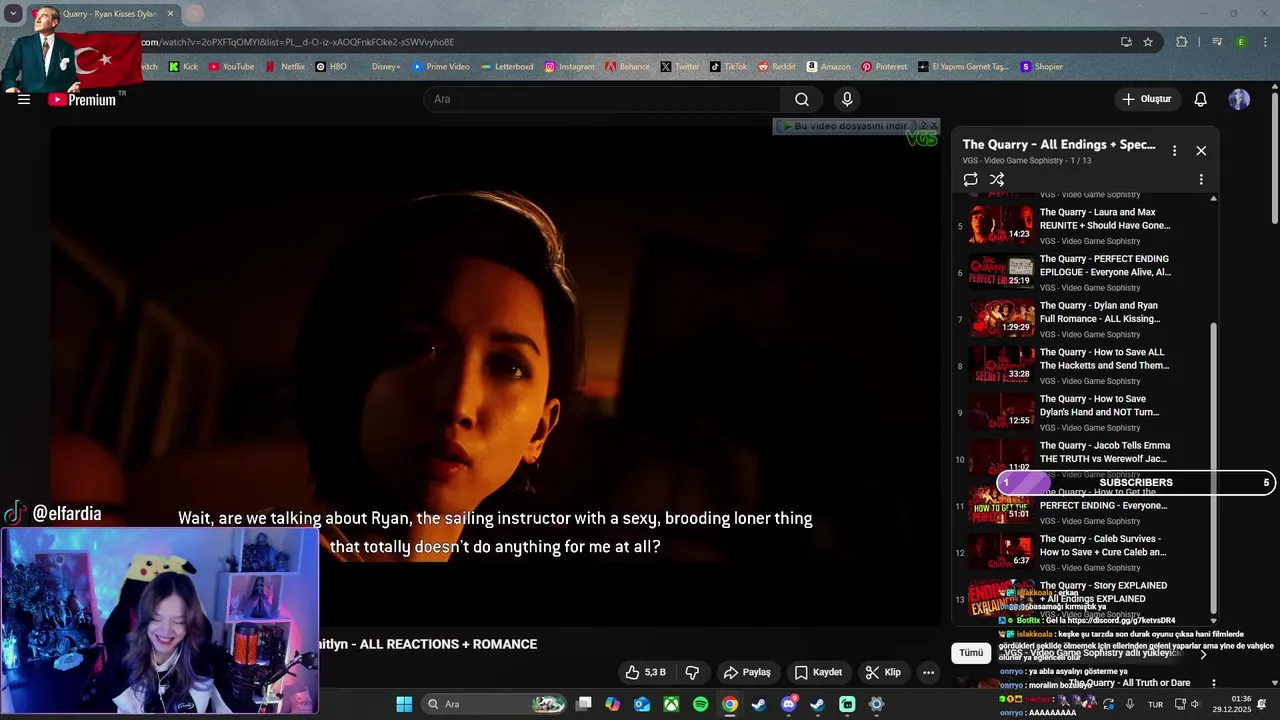Click the Windows Start button

[404, 704]
